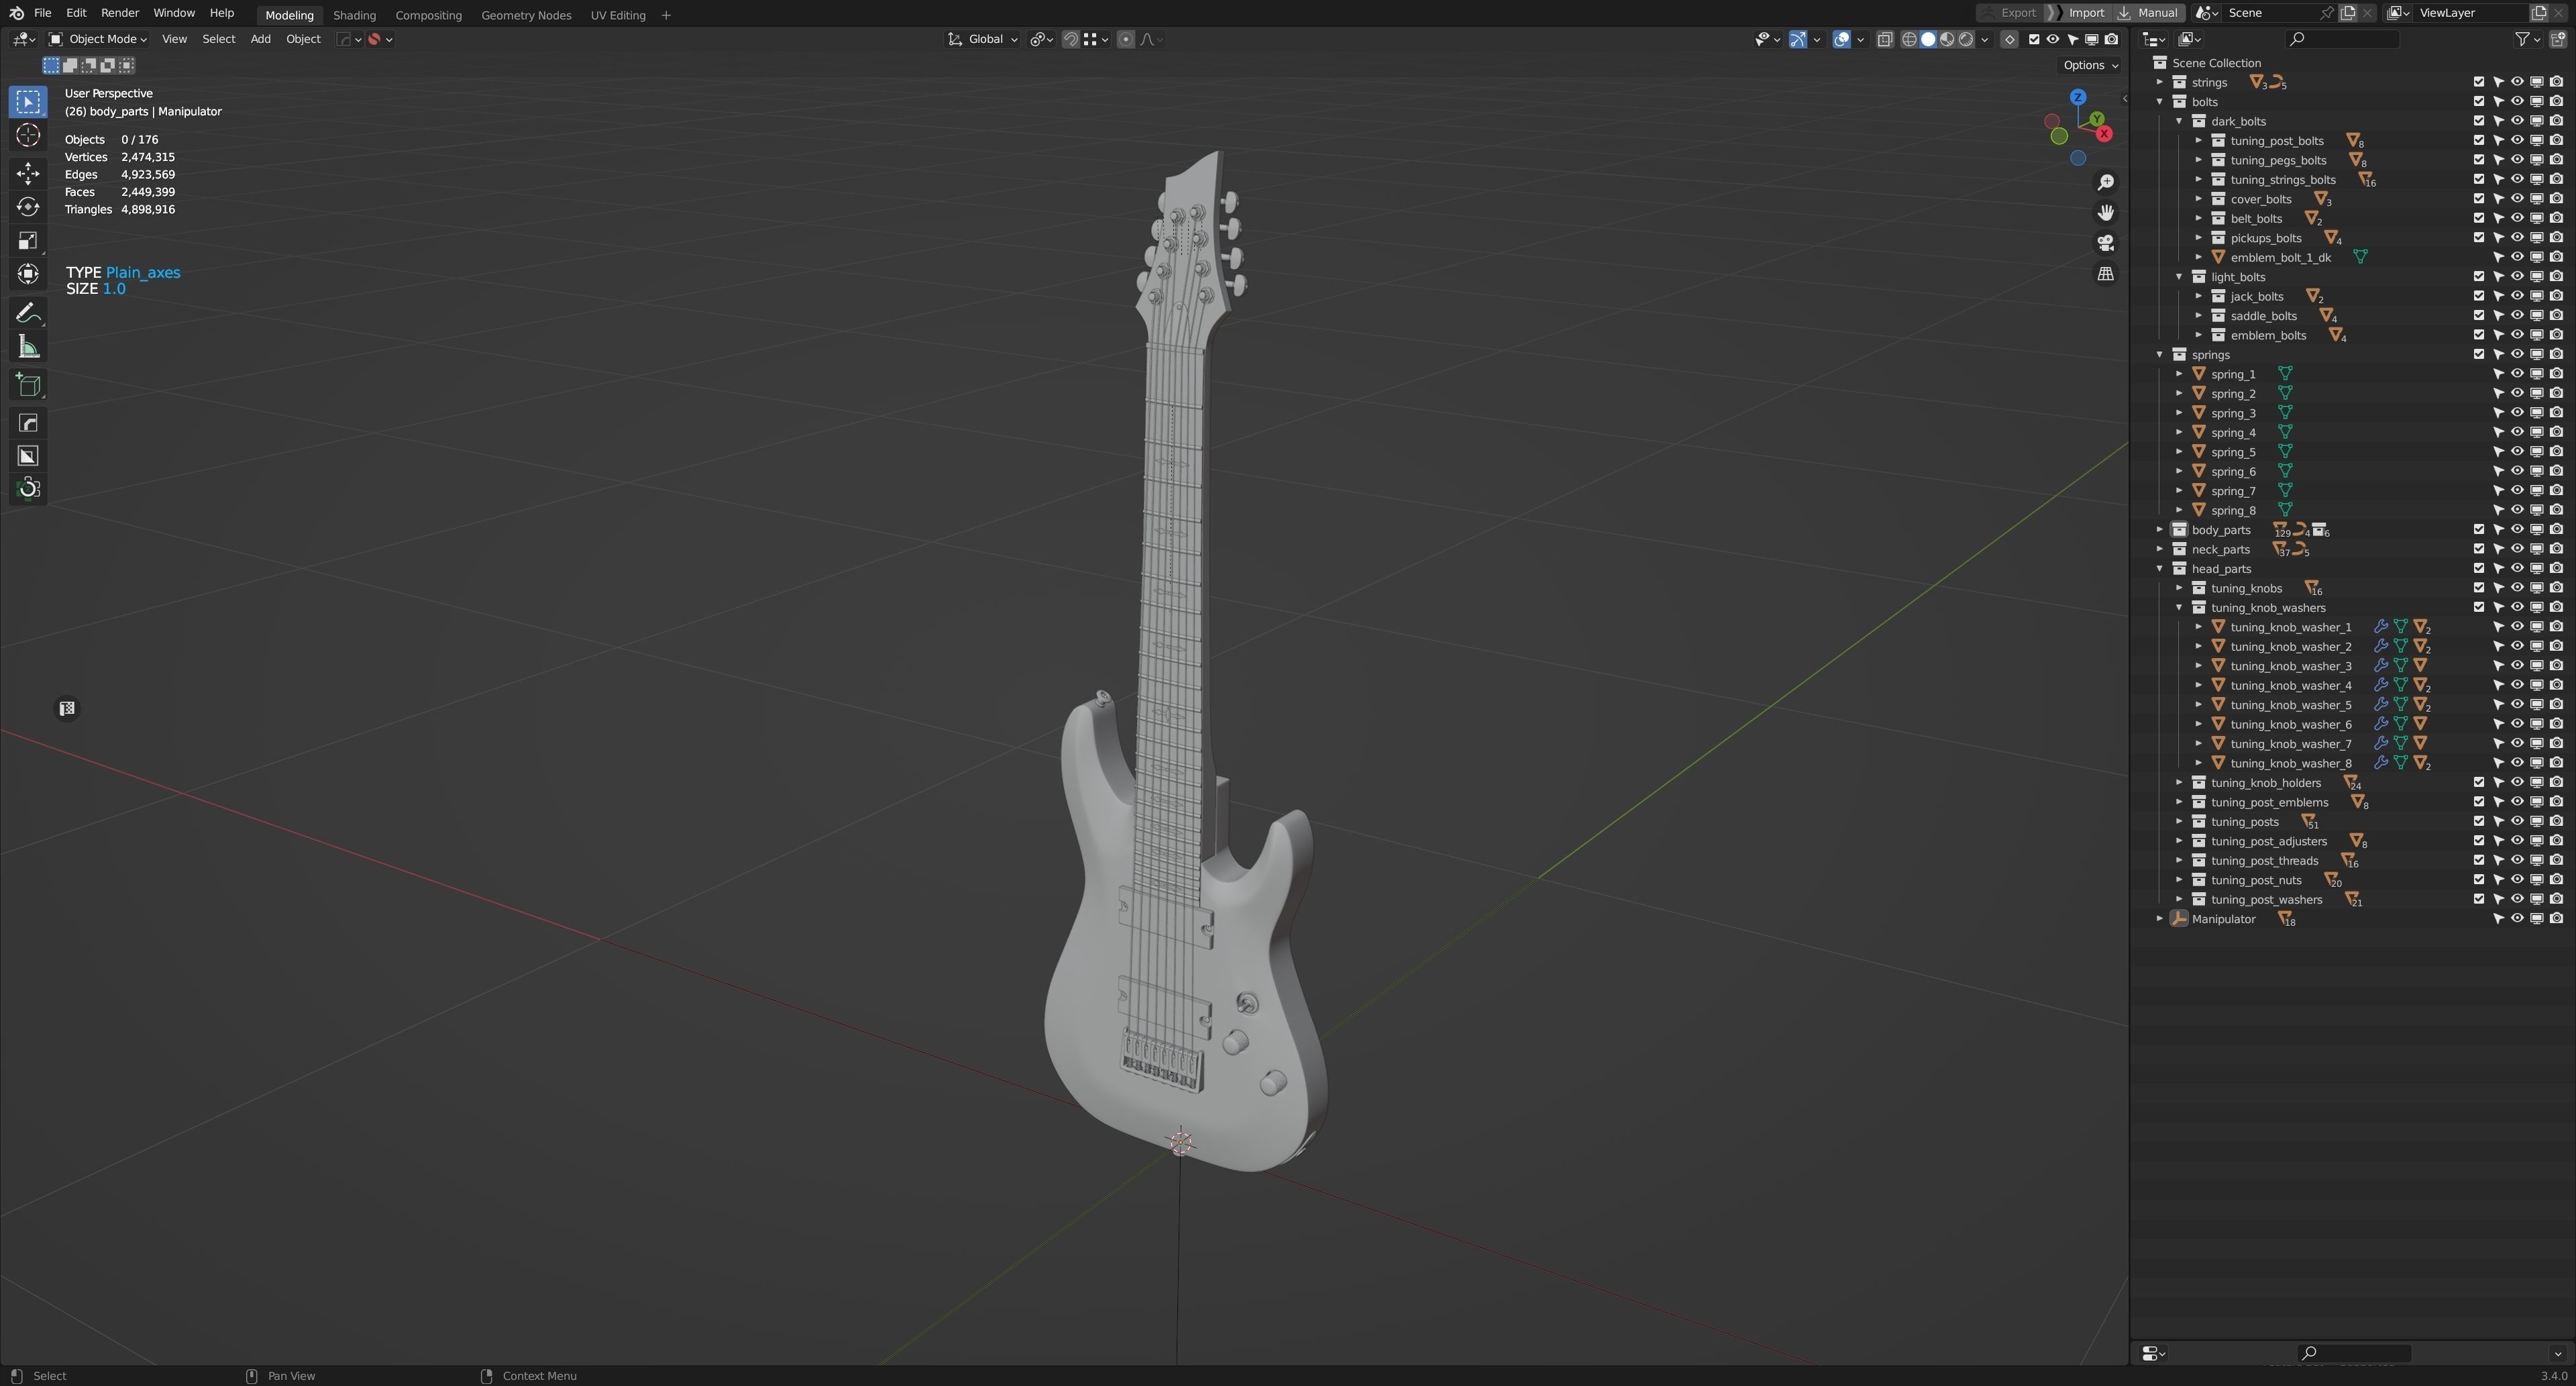Viewport: 2576px width, 1386px height.
Task: Collapse the bolts collection
Action: tap(2159, 101)
